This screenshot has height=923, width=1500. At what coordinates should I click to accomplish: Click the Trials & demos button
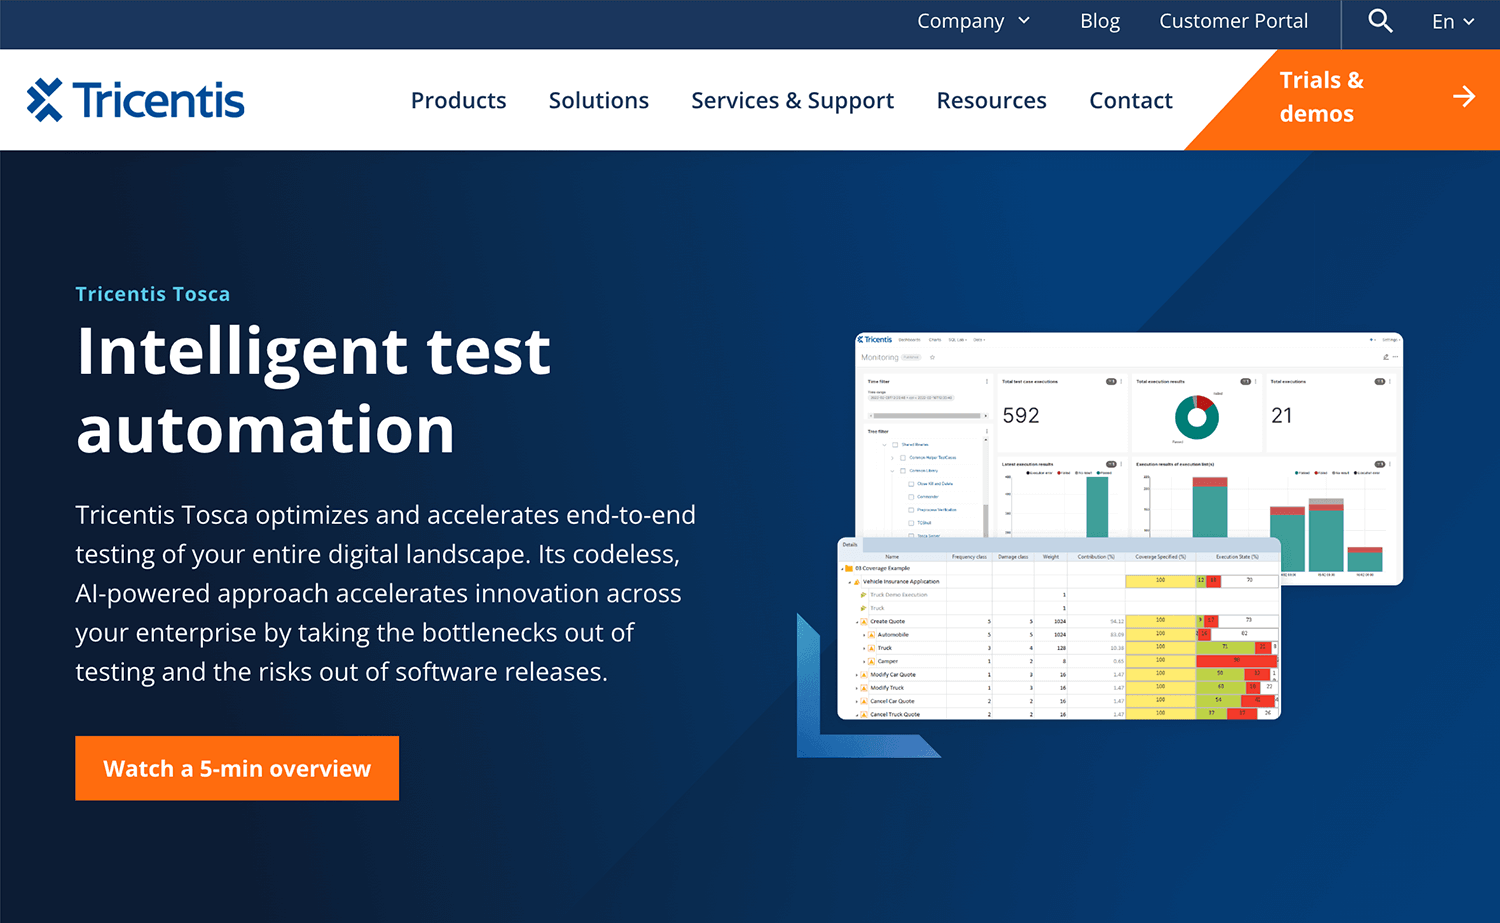pyautogui.click(x=1342, y=99)
